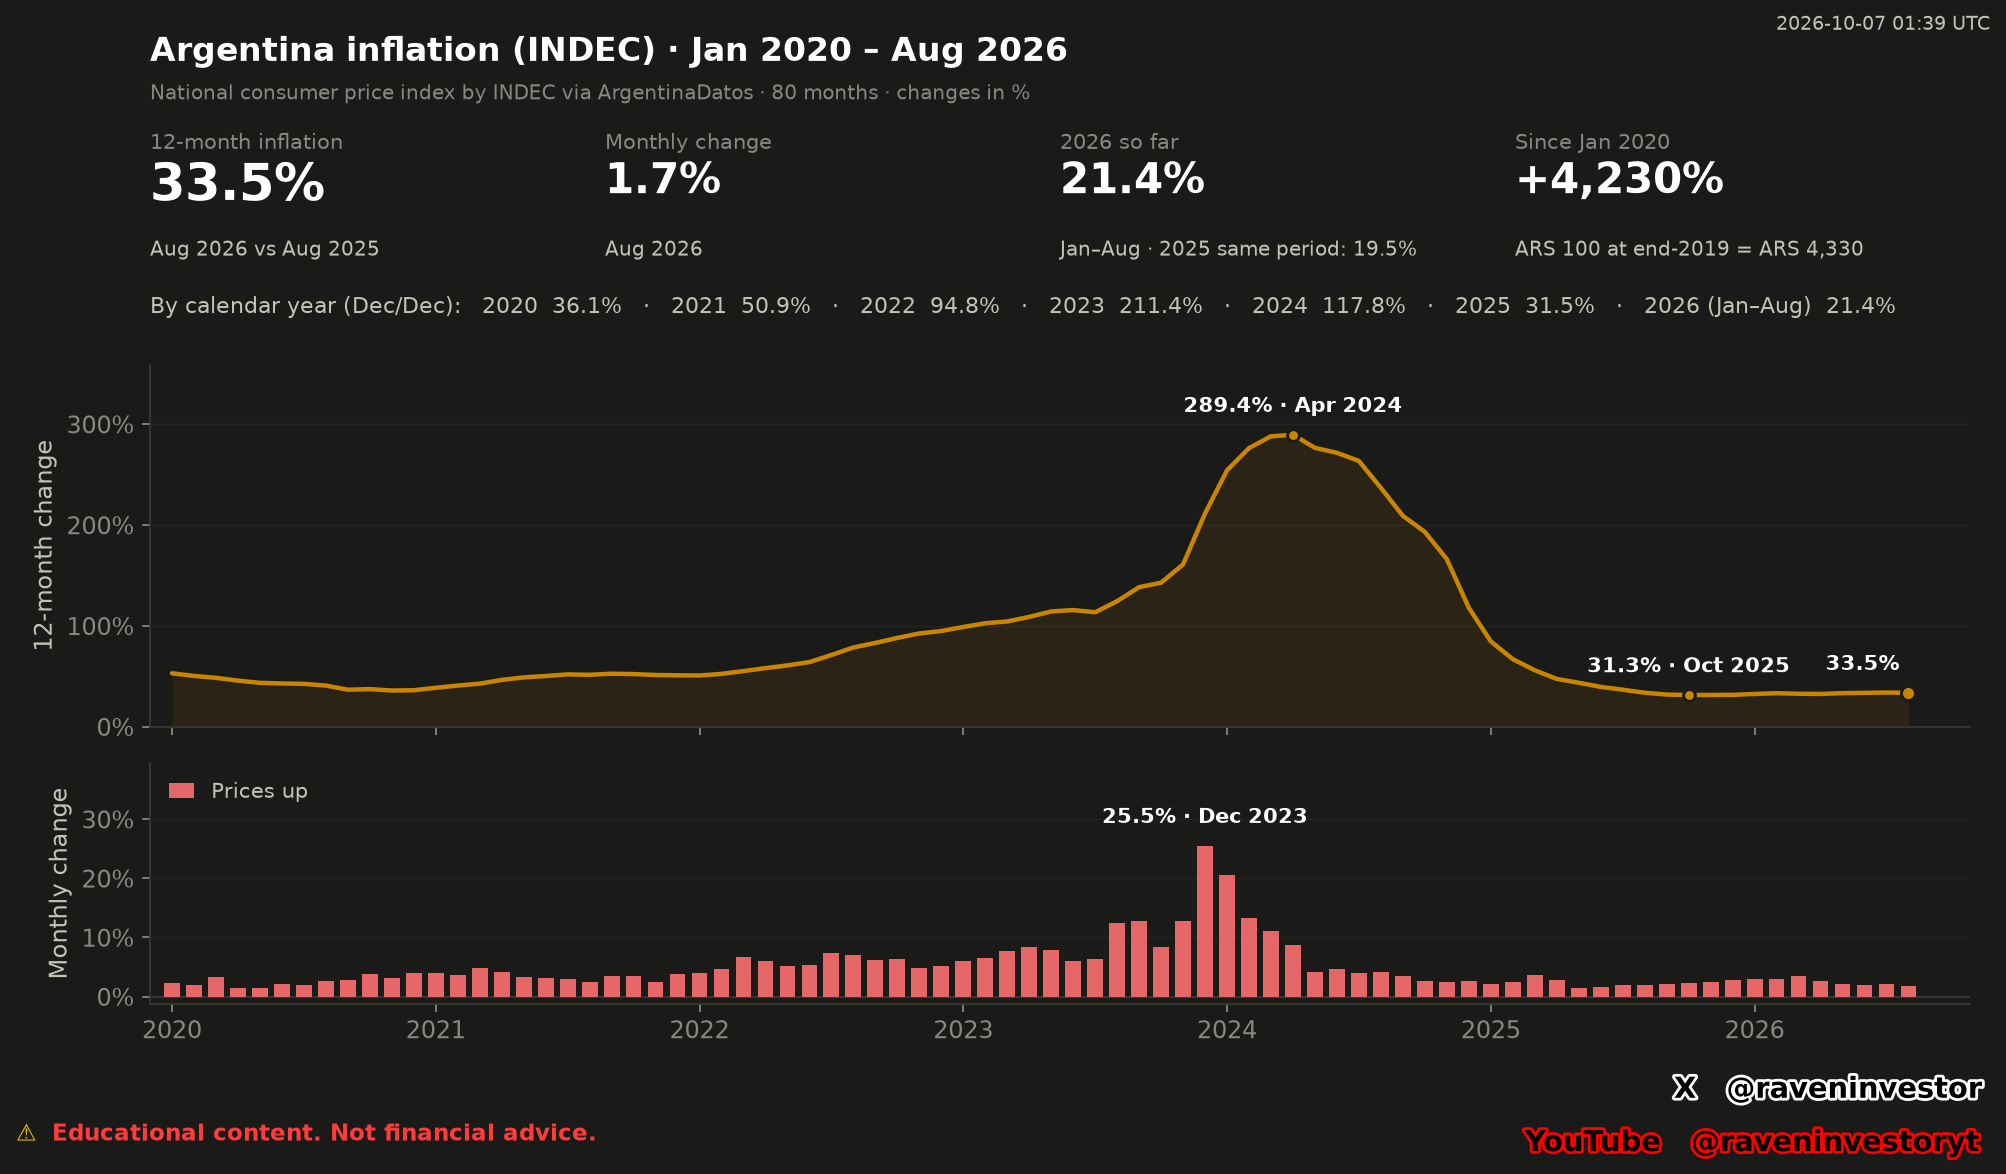The image size is (2006, 1174).
Task: Click the Apr 2024 peak marker dot
Action: click(x=1293, y=435)
